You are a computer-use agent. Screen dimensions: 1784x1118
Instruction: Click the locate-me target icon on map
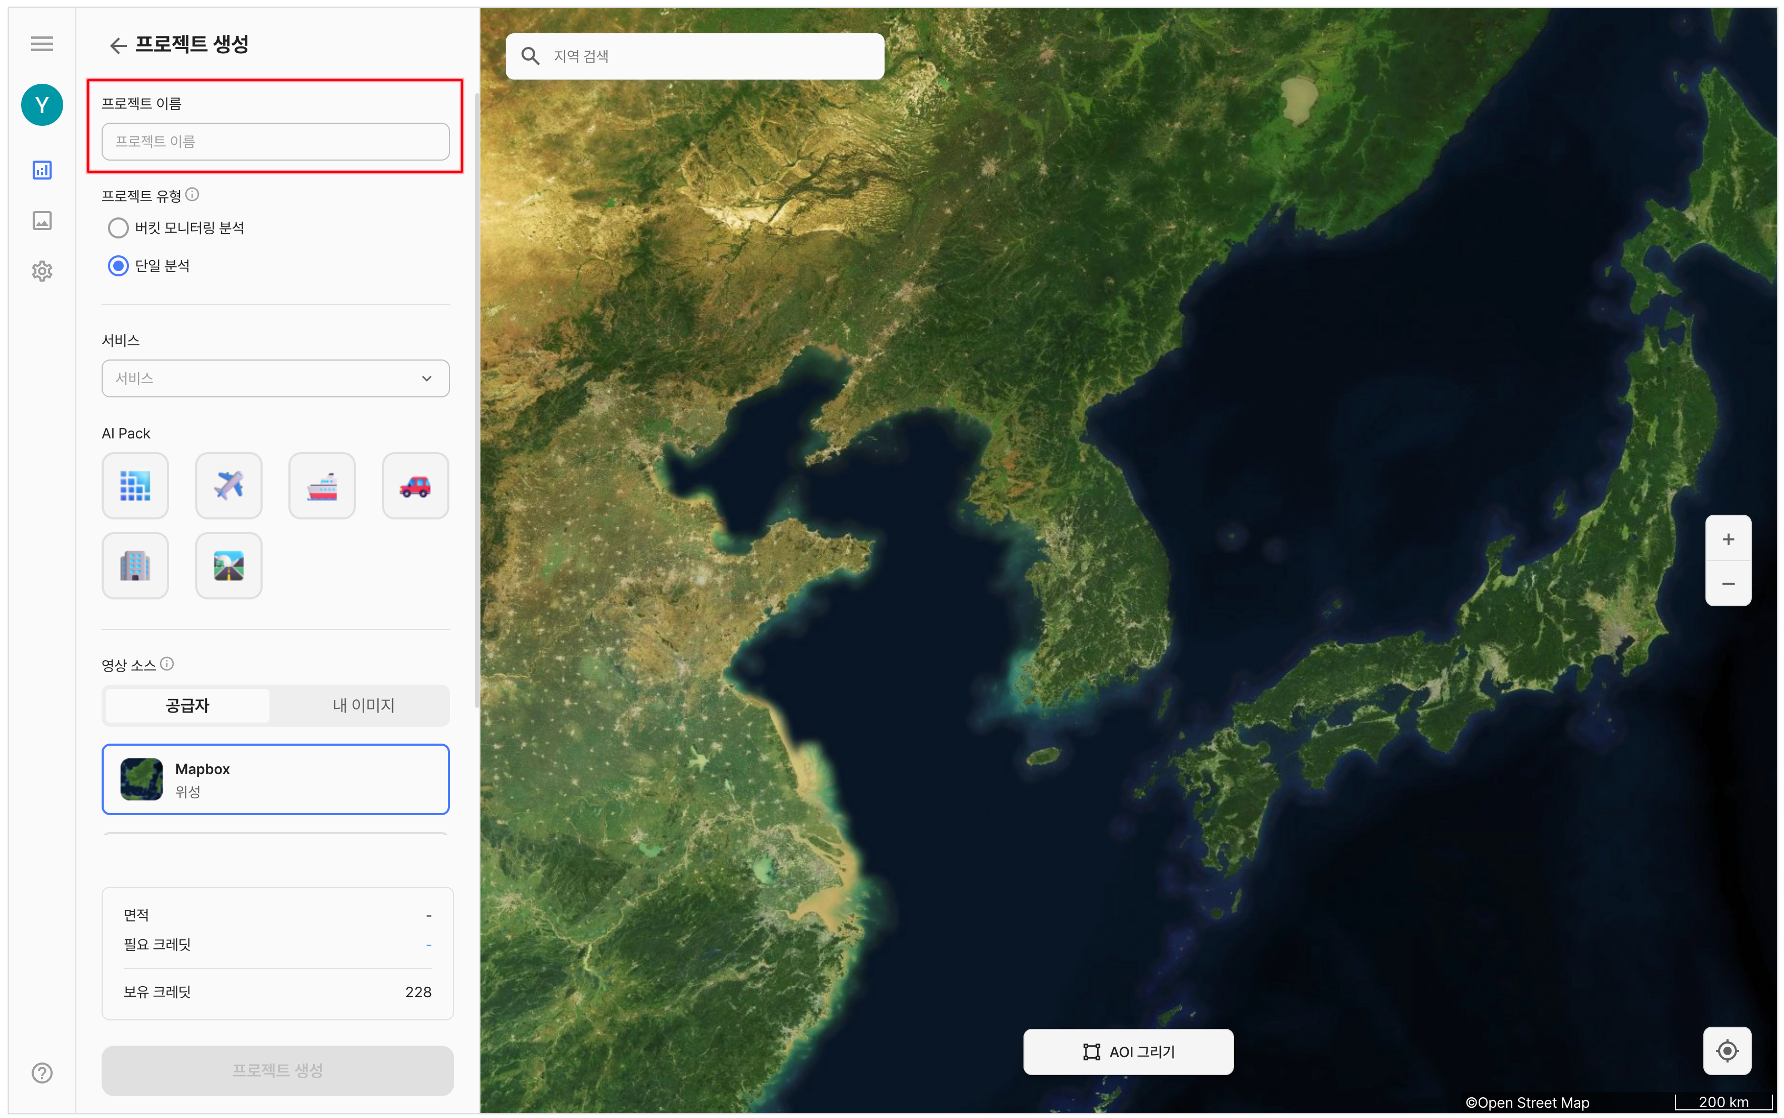(x=1727, y=1051)
